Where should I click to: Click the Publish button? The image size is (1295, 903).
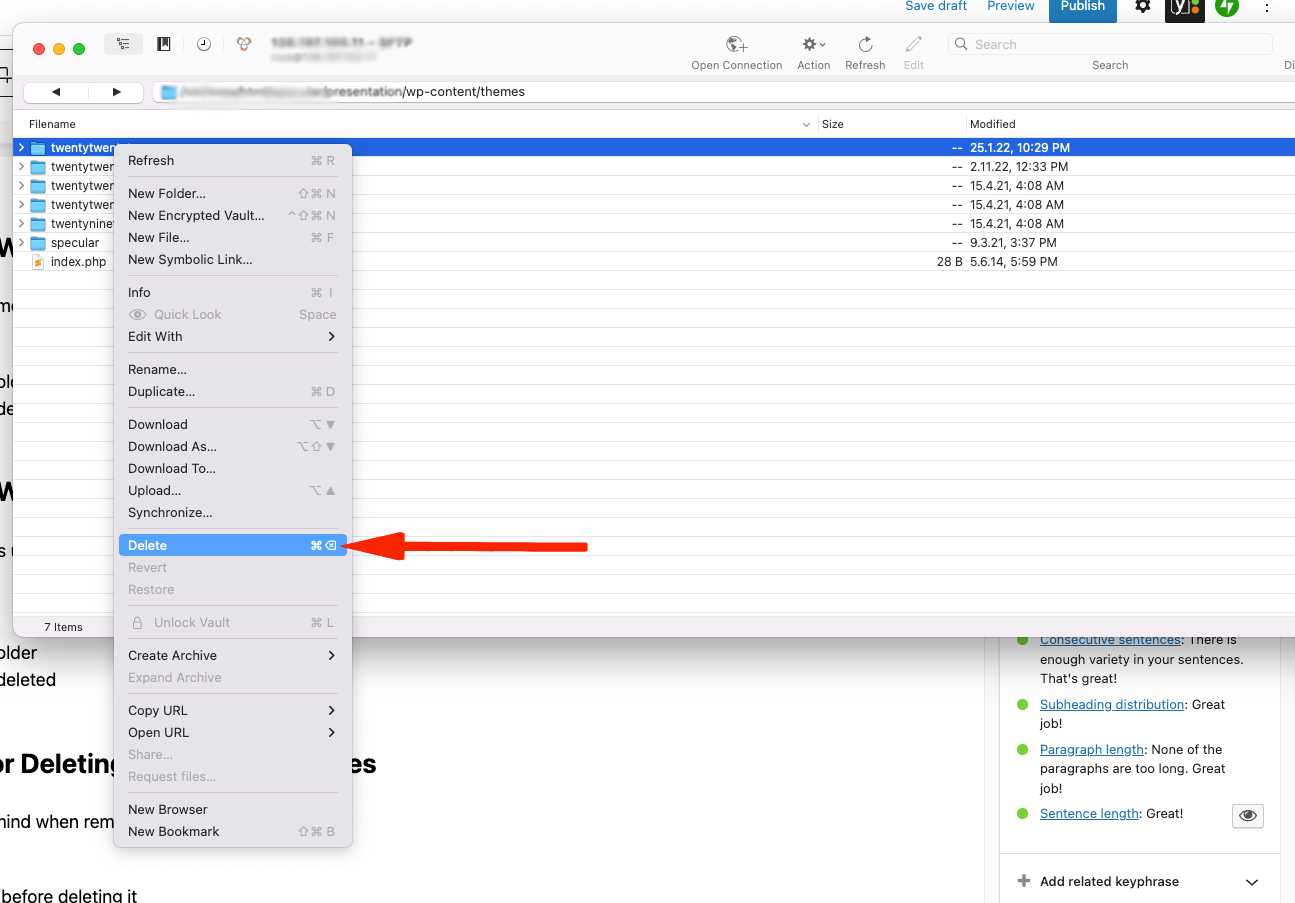tap(1082, 5)
